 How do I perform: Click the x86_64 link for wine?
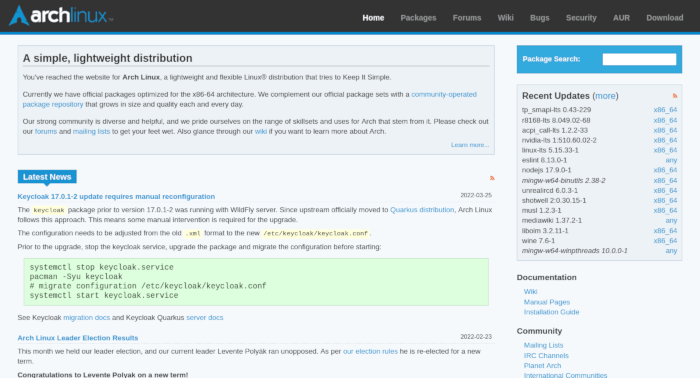pos(665,241)
